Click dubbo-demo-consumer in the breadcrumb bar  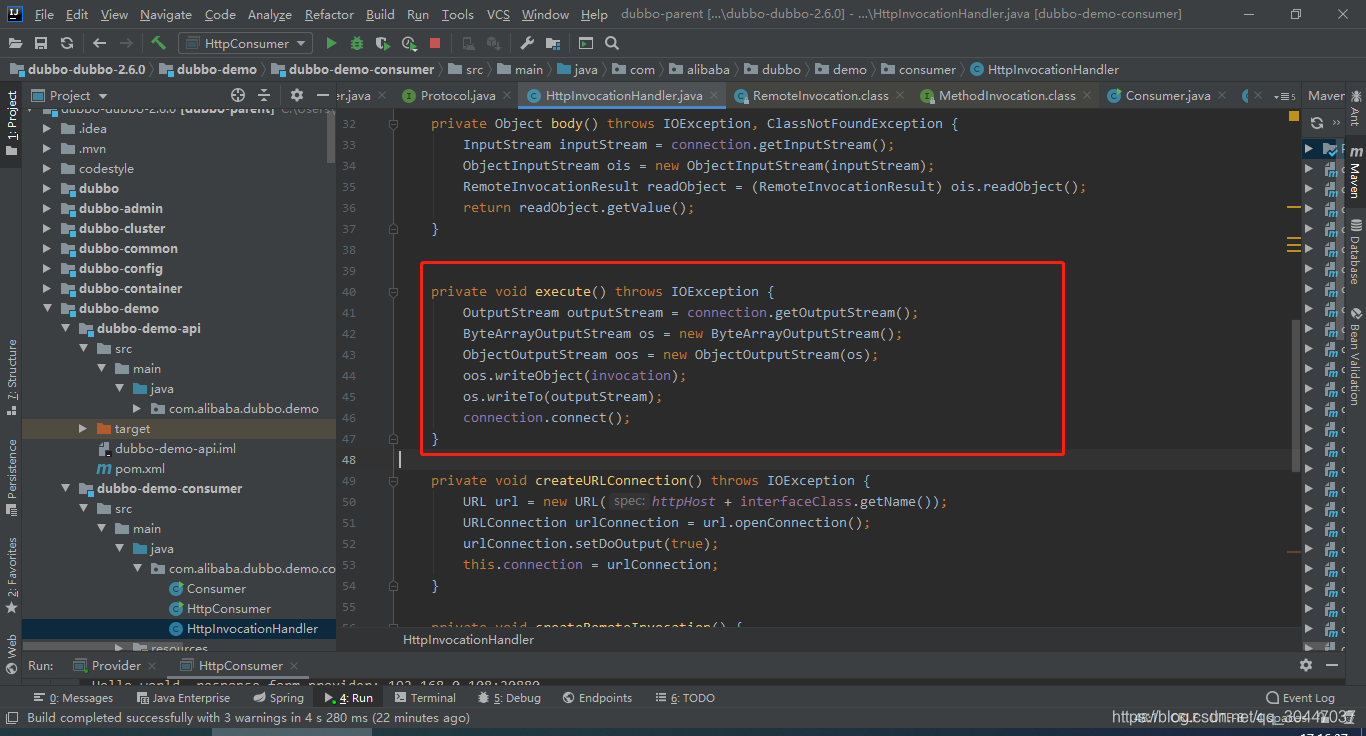coord(361,69)
